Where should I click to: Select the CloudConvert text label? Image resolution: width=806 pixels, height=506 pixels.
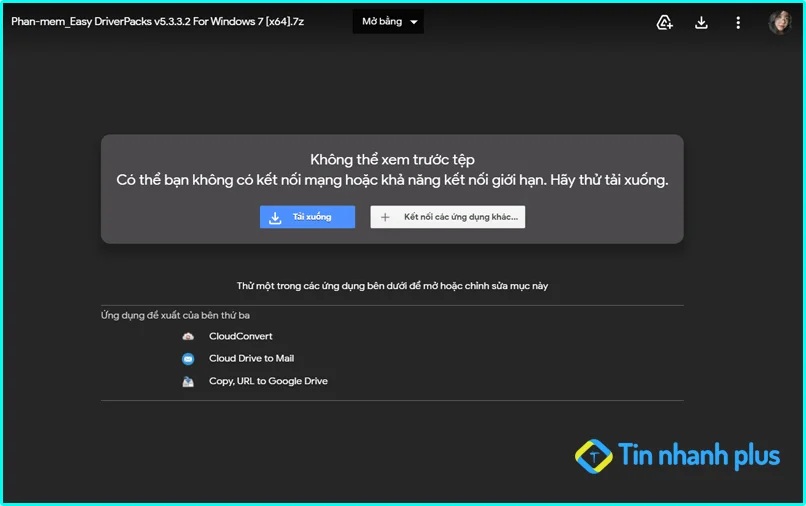tap(240, 337)
